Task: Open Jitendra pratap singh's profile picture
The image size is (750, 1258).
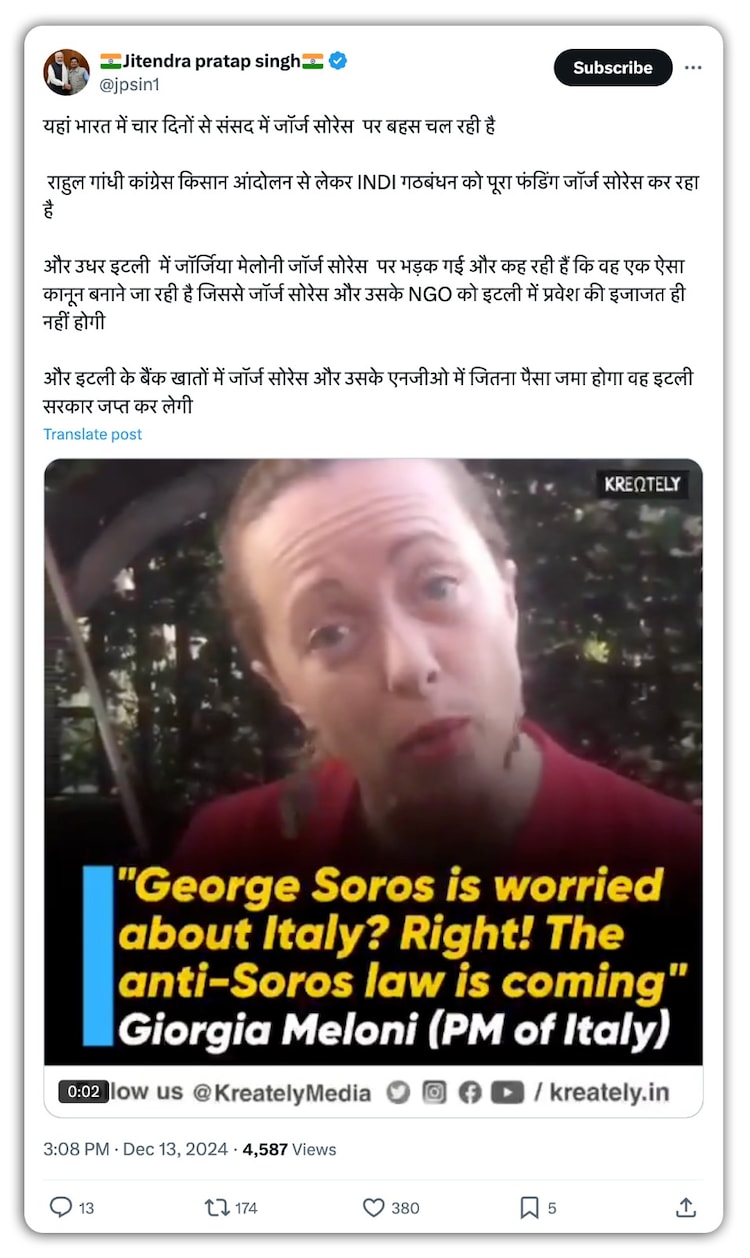Action: tap(67, 72)
